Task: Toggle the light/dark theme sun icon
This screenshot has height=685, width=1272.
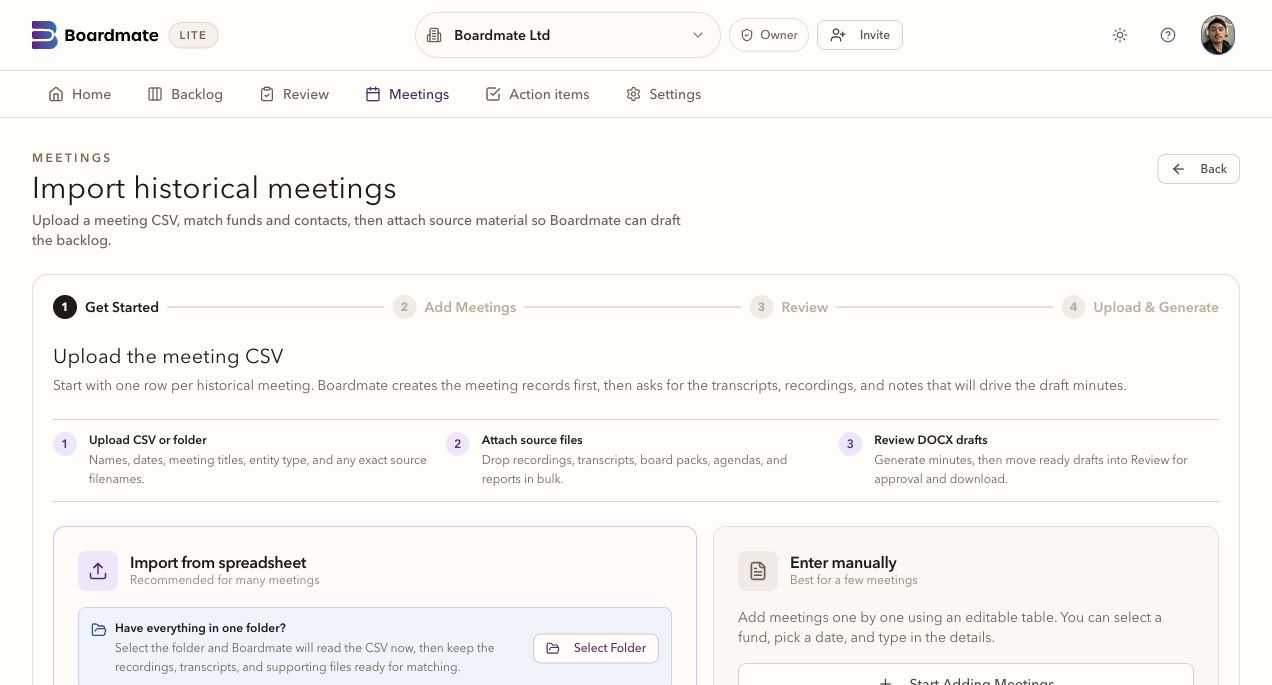Action: [1120, 35]
